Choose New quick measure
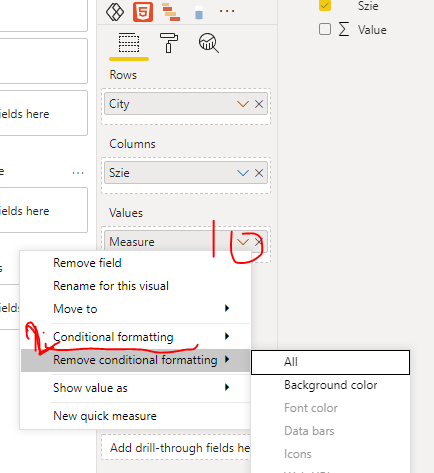Screen dimensions: 434x473 [x=135, y=416]
